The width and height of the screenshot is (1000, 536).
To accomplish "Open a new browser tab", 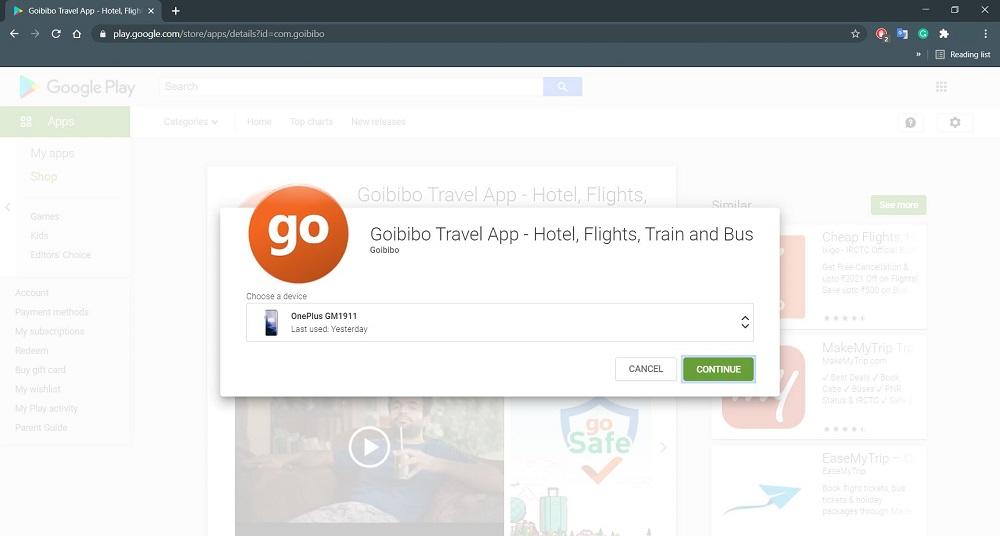I will (x=175, y=11).
